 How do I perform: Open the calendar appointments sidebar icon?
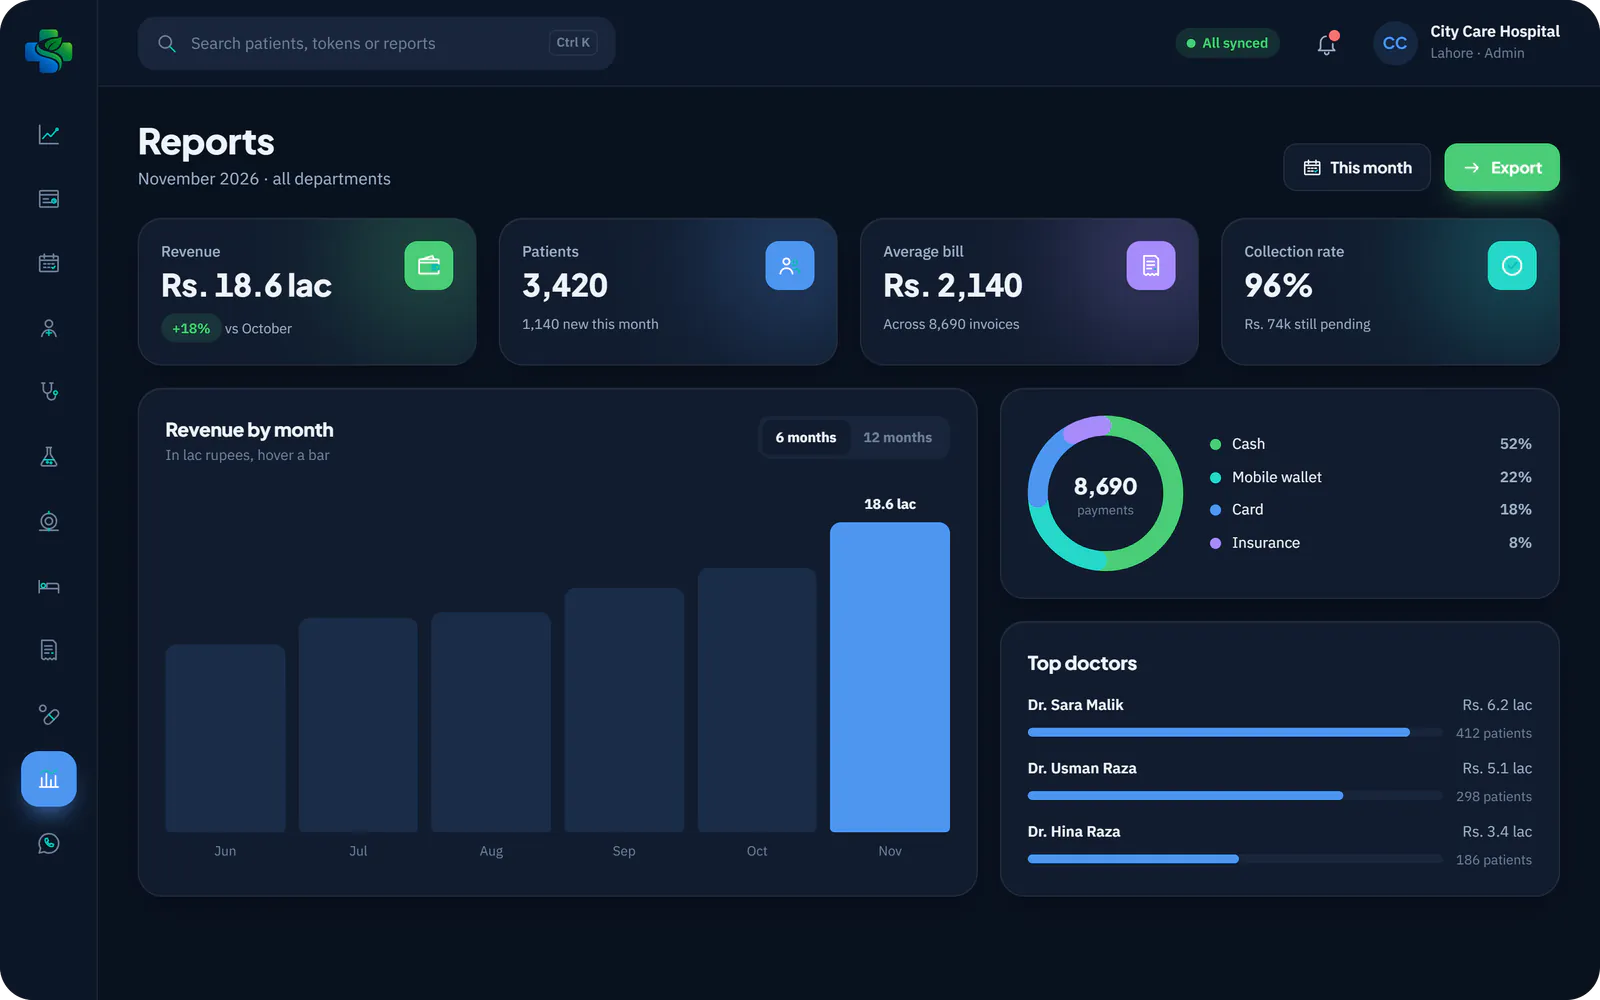[x=48, y=263]
